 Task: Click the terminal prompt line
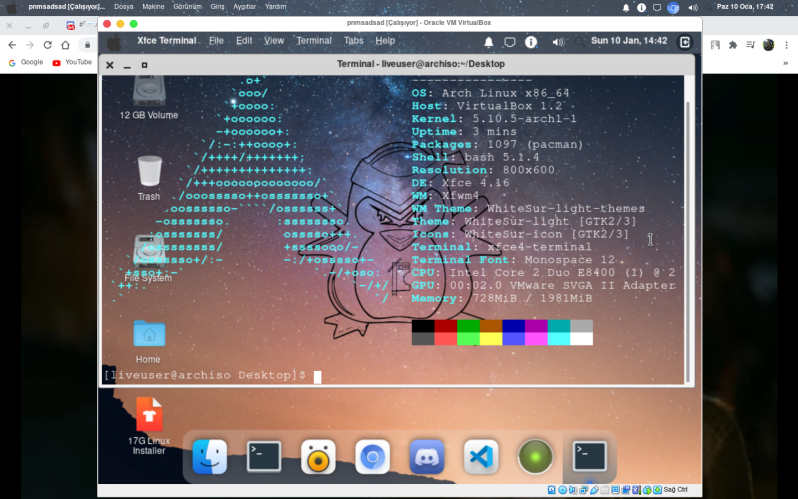[213, 375]
